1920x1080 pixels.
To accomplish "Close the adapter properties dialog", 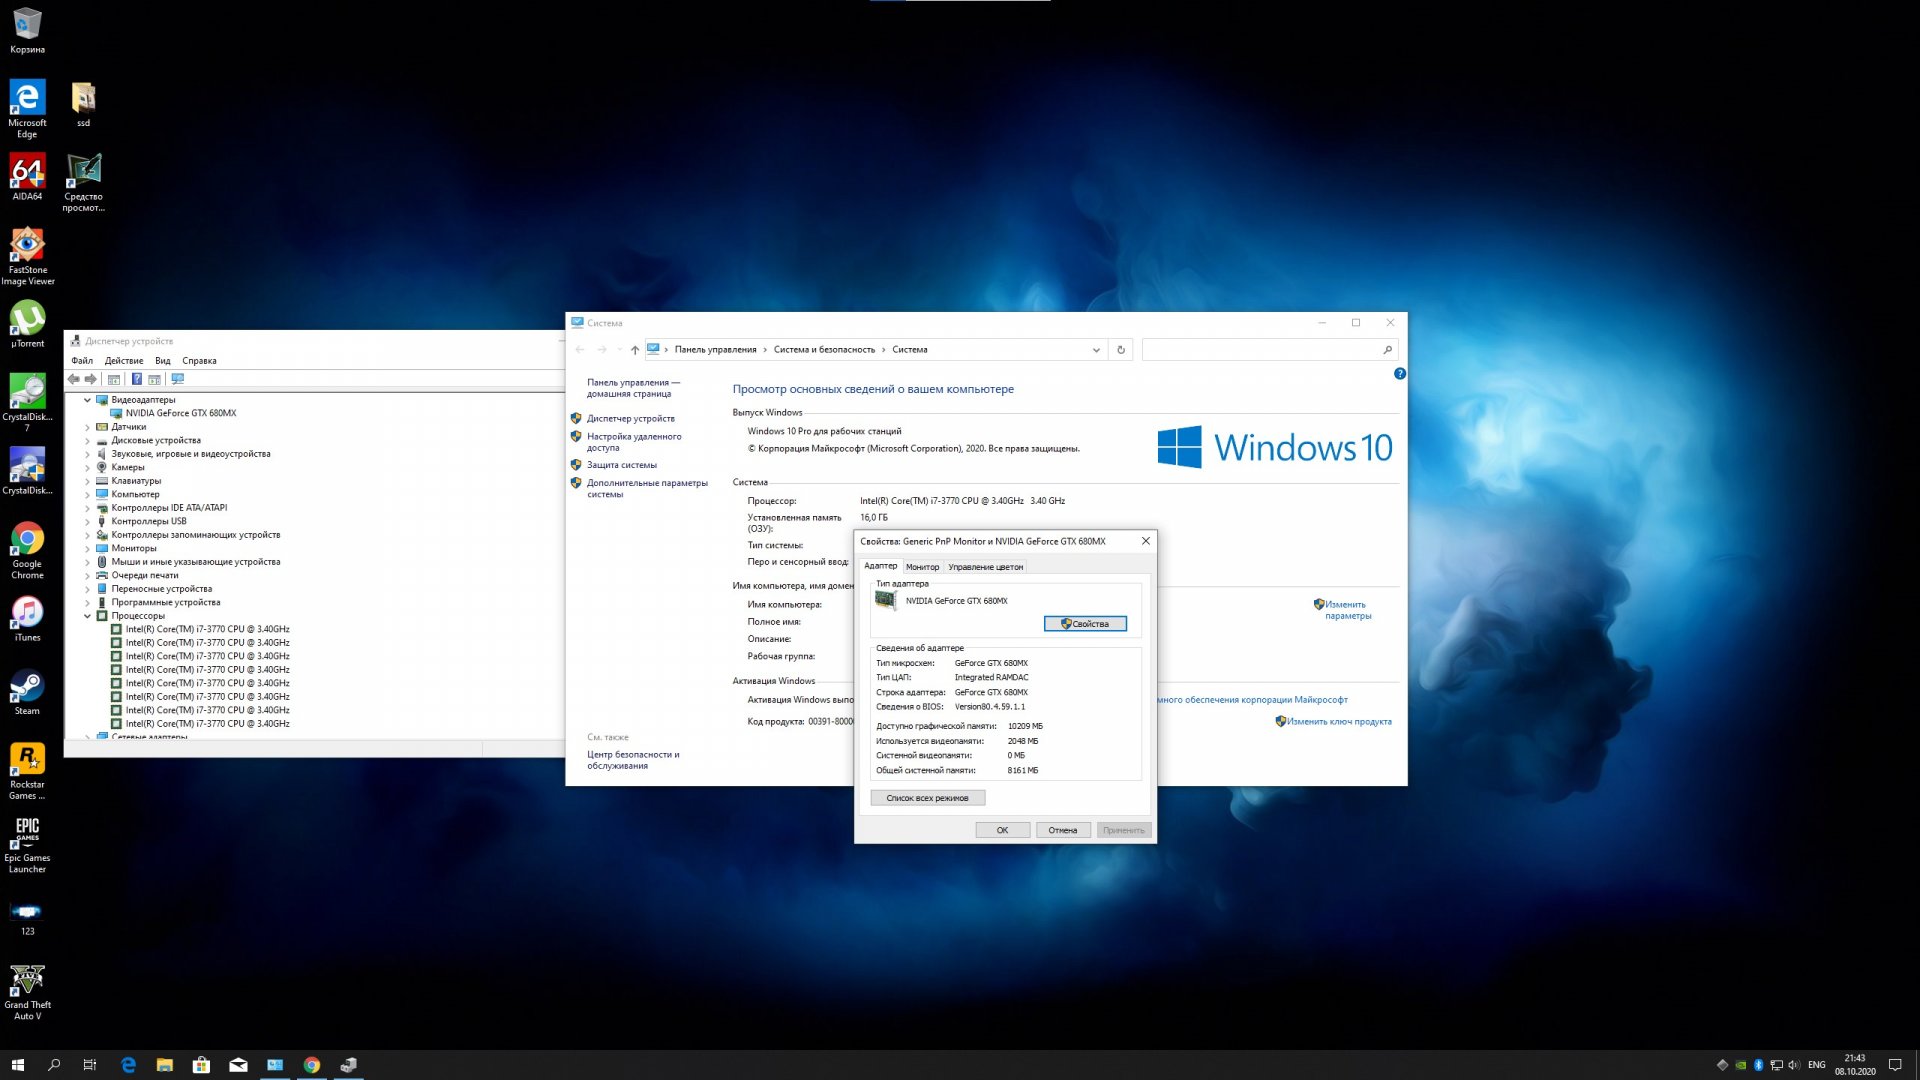I will [1146, 541].
